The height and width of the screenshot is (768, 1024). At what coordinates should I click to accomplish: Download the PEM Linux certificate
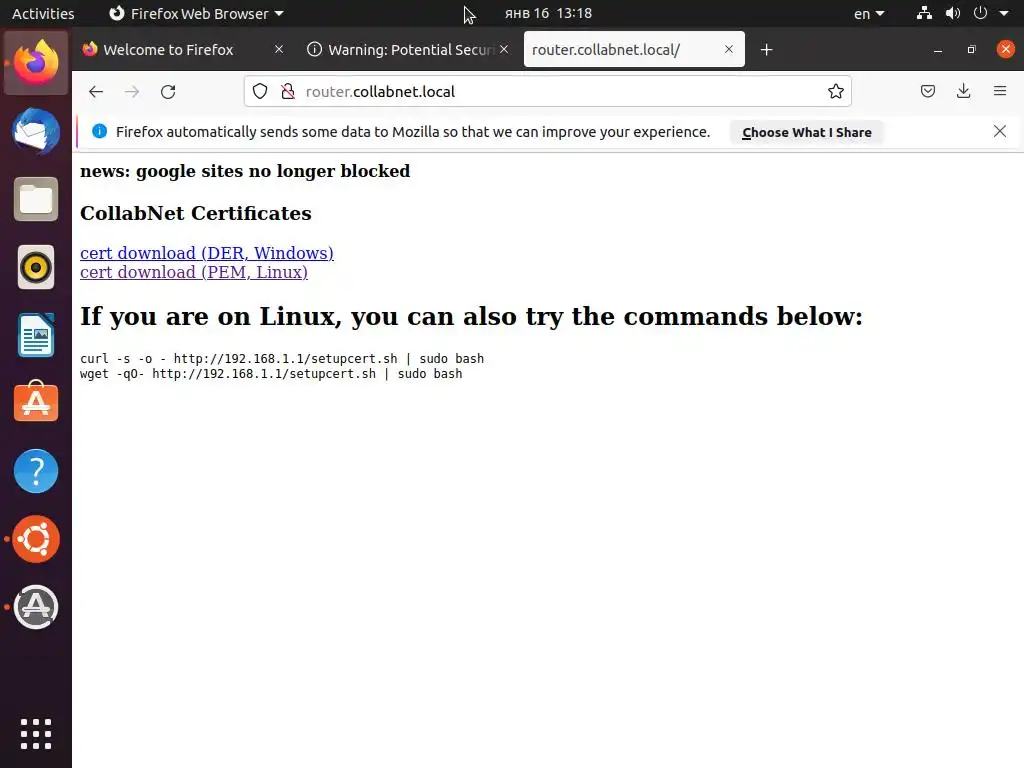point(193,272)
